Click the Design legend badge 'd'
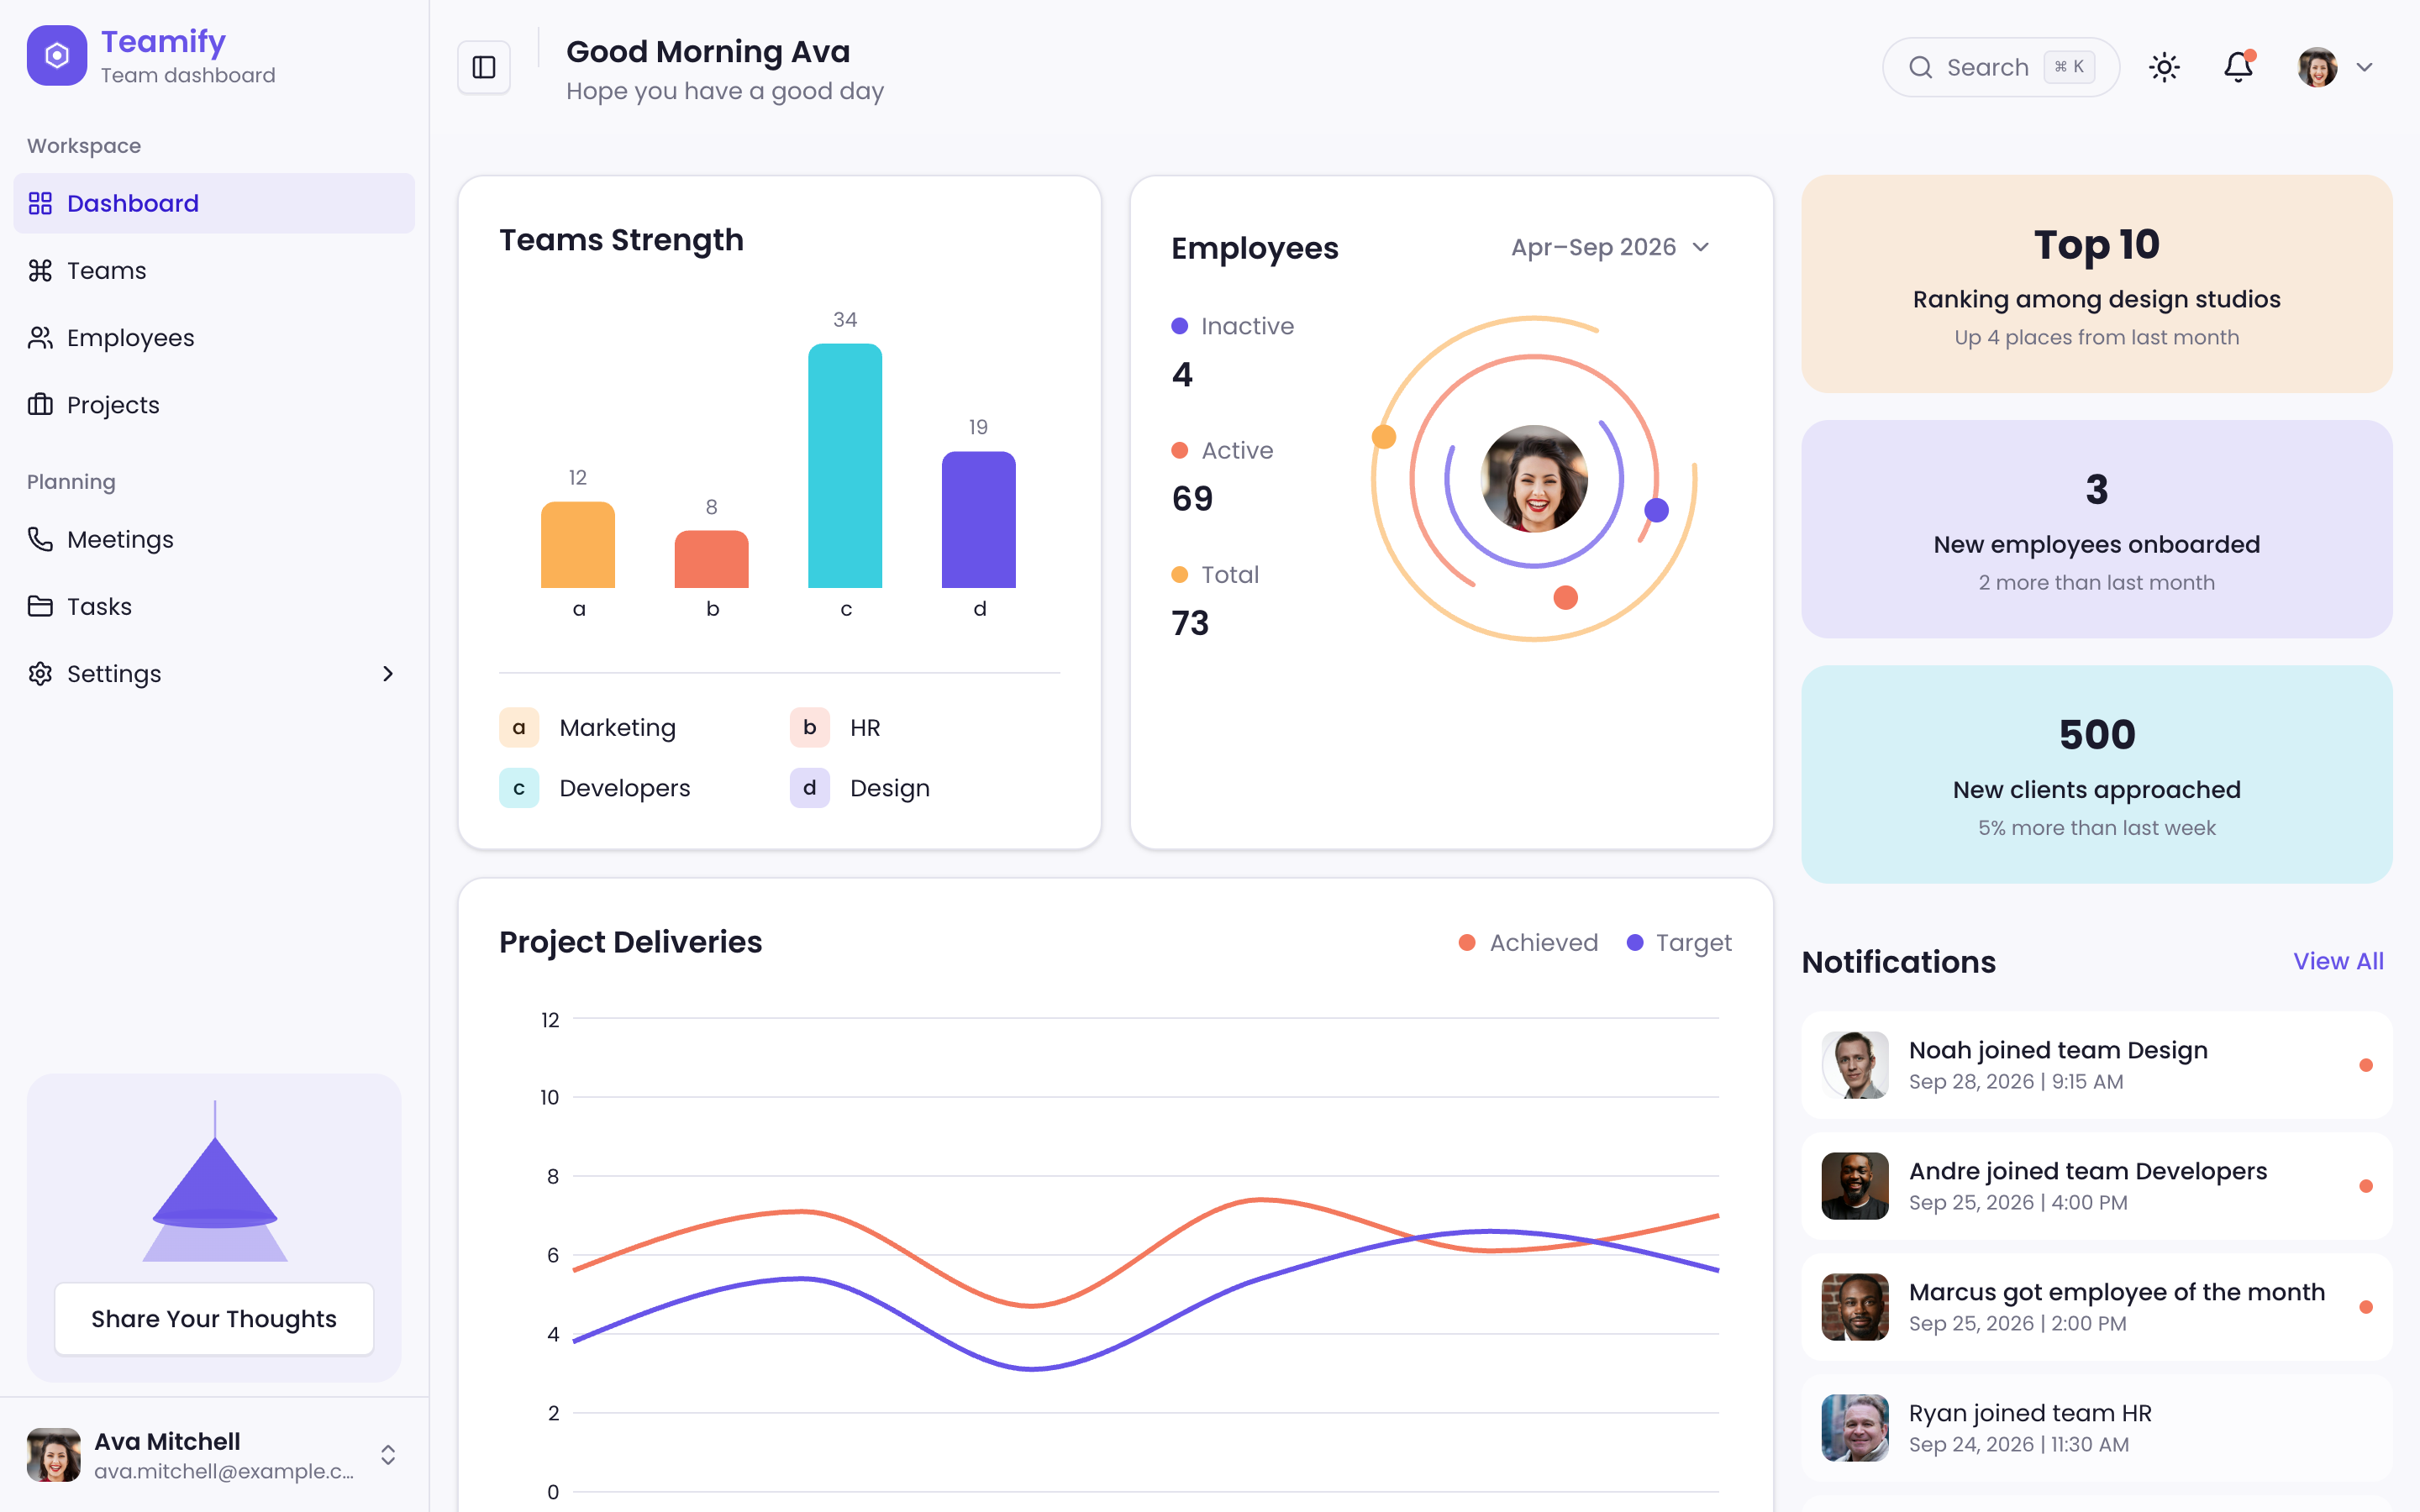The width and height of the screenshot is (2420, 1512). (810, 788)
